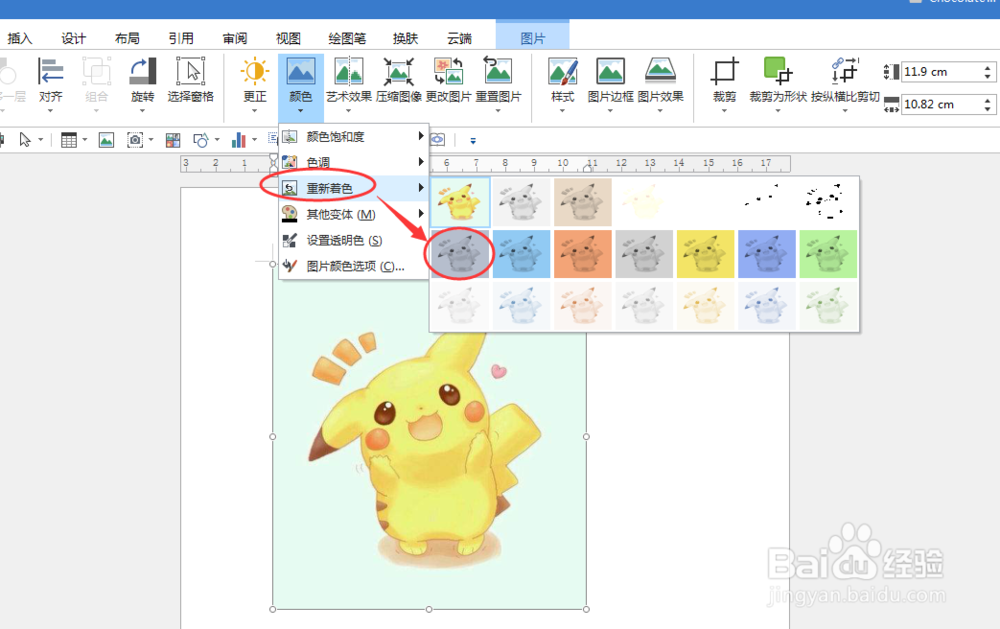Click the chart icon in quick toolbar
This screenshot has width=1000, height=629.
tap(239, 140)
